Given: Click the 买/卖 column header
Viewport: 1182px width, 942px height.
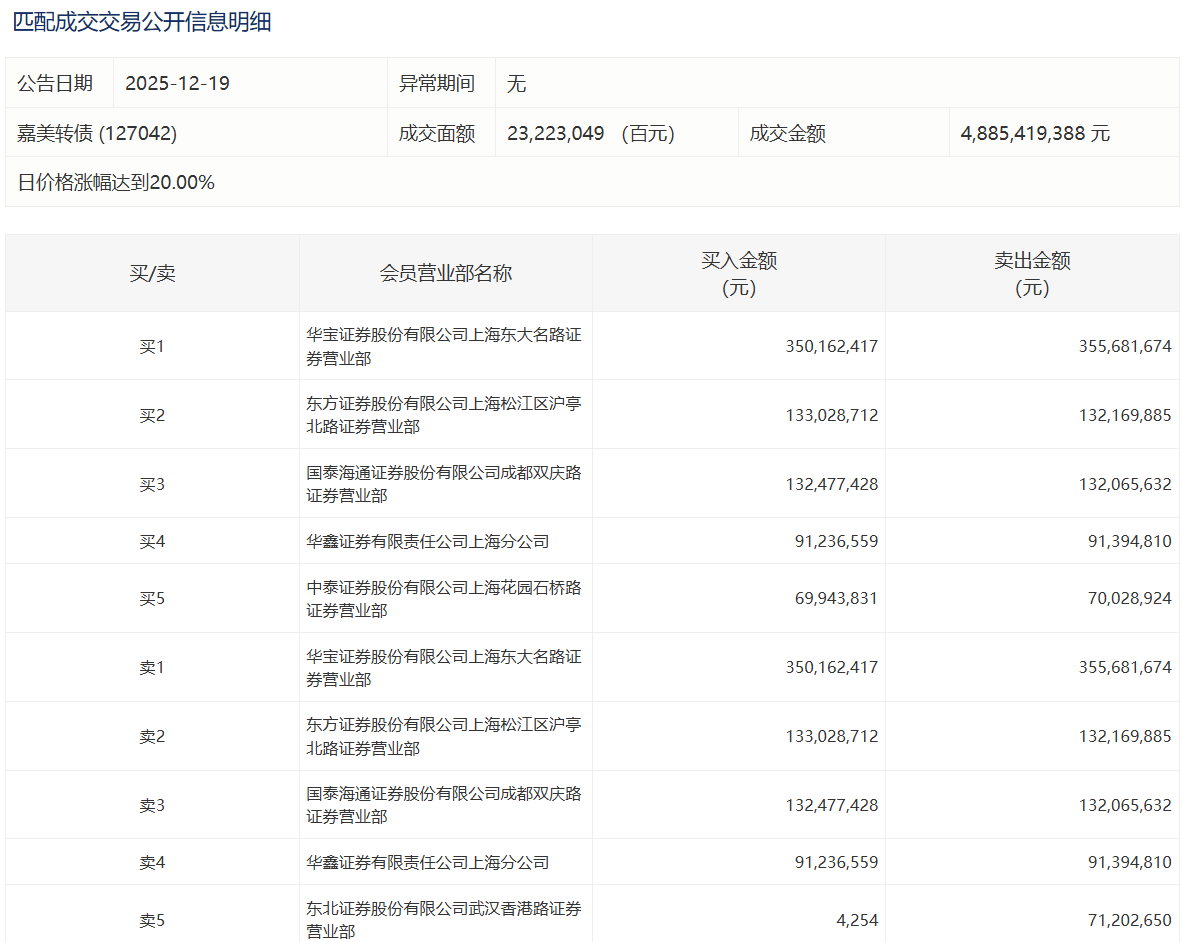Looking at the screenshot, I should (x=152, y=273).
